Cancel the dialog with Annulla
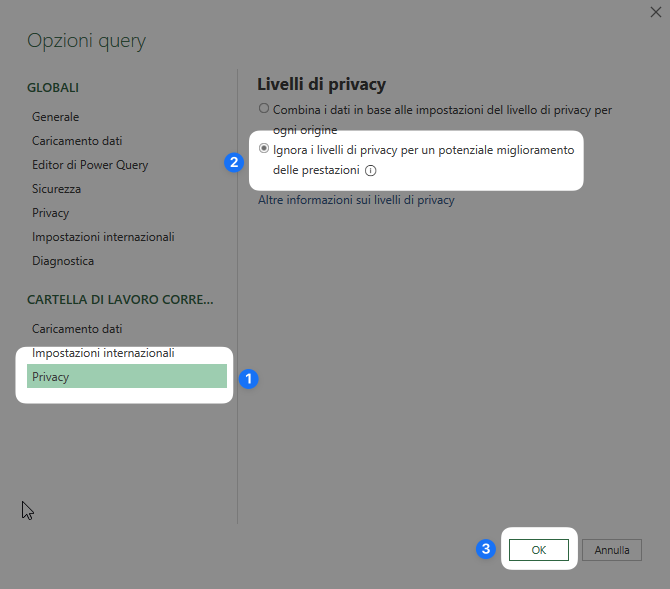The image size is (670, 589). [x=612, y=550]
